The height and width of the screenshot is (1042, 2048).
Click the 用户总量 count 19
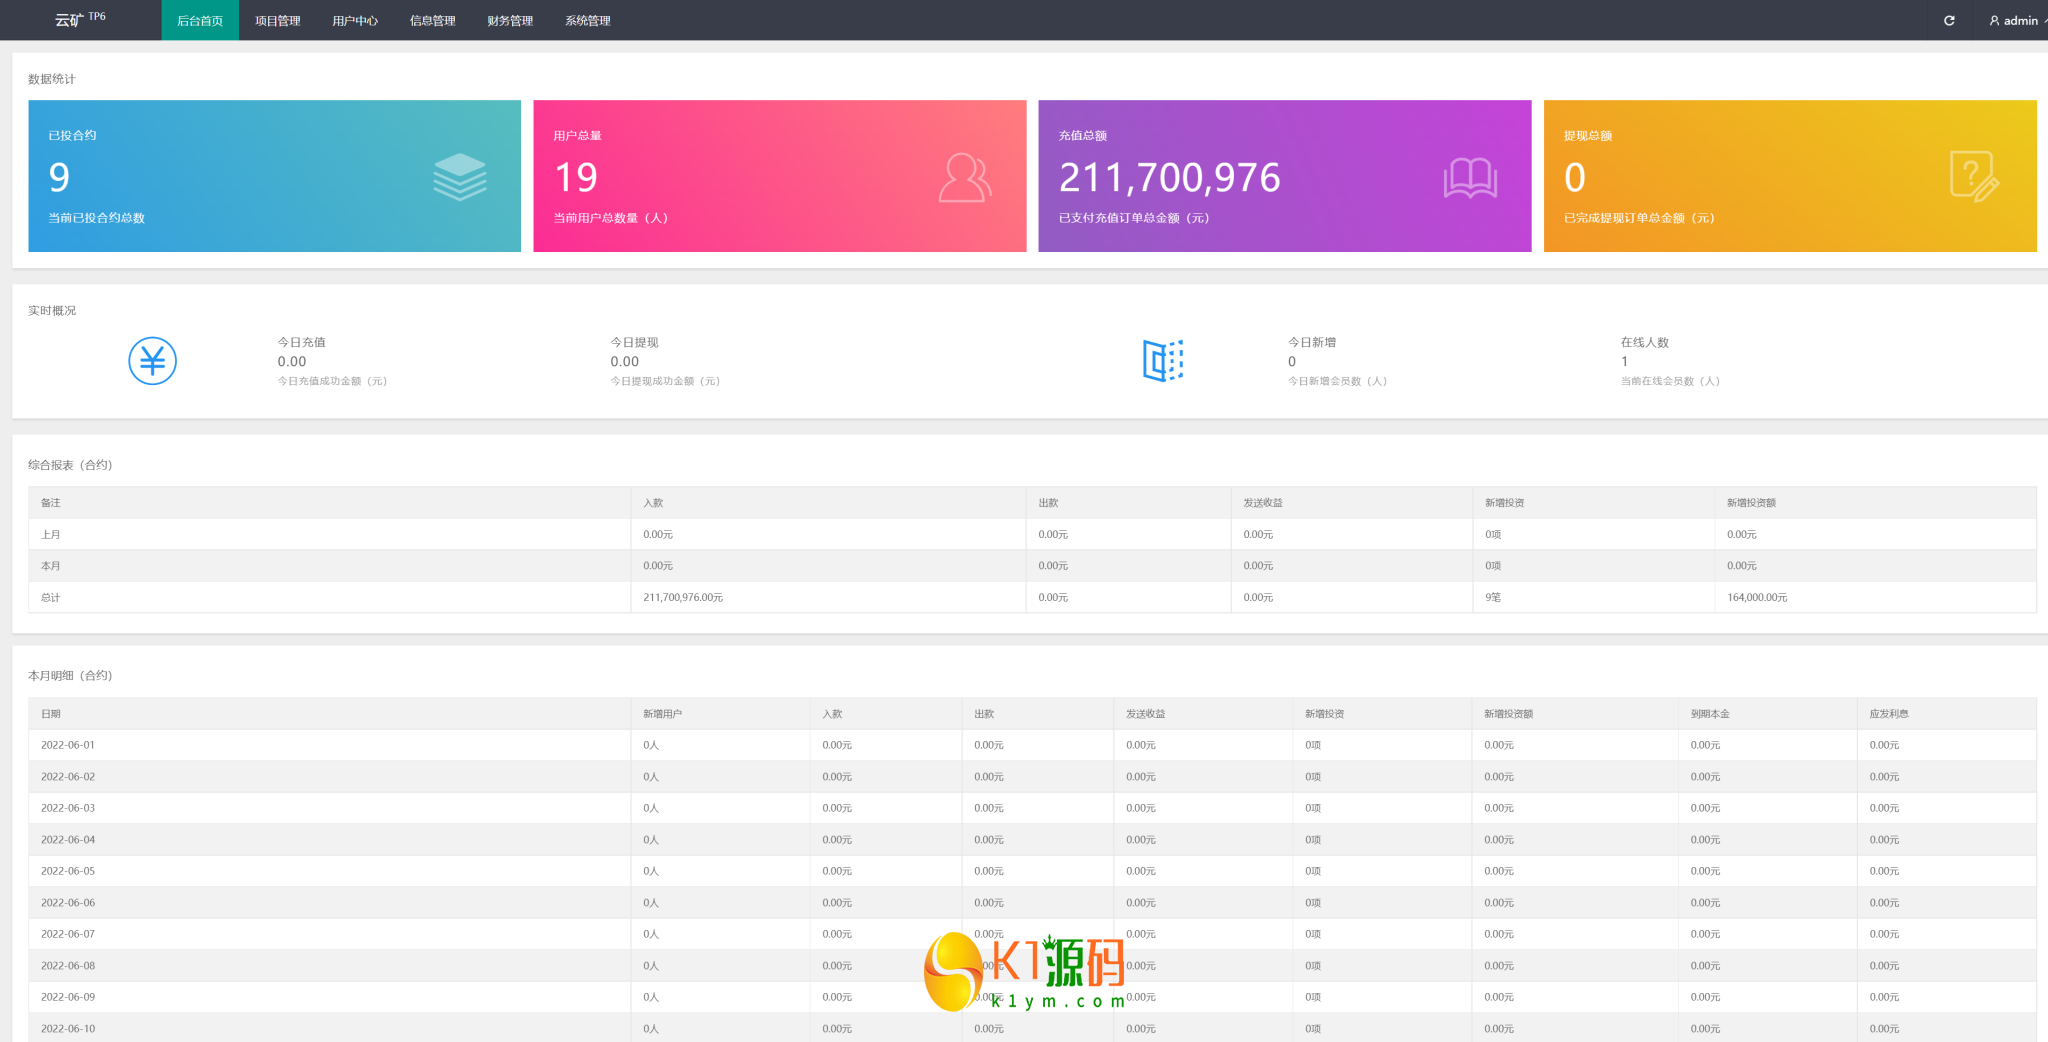(x=576, y=178)
